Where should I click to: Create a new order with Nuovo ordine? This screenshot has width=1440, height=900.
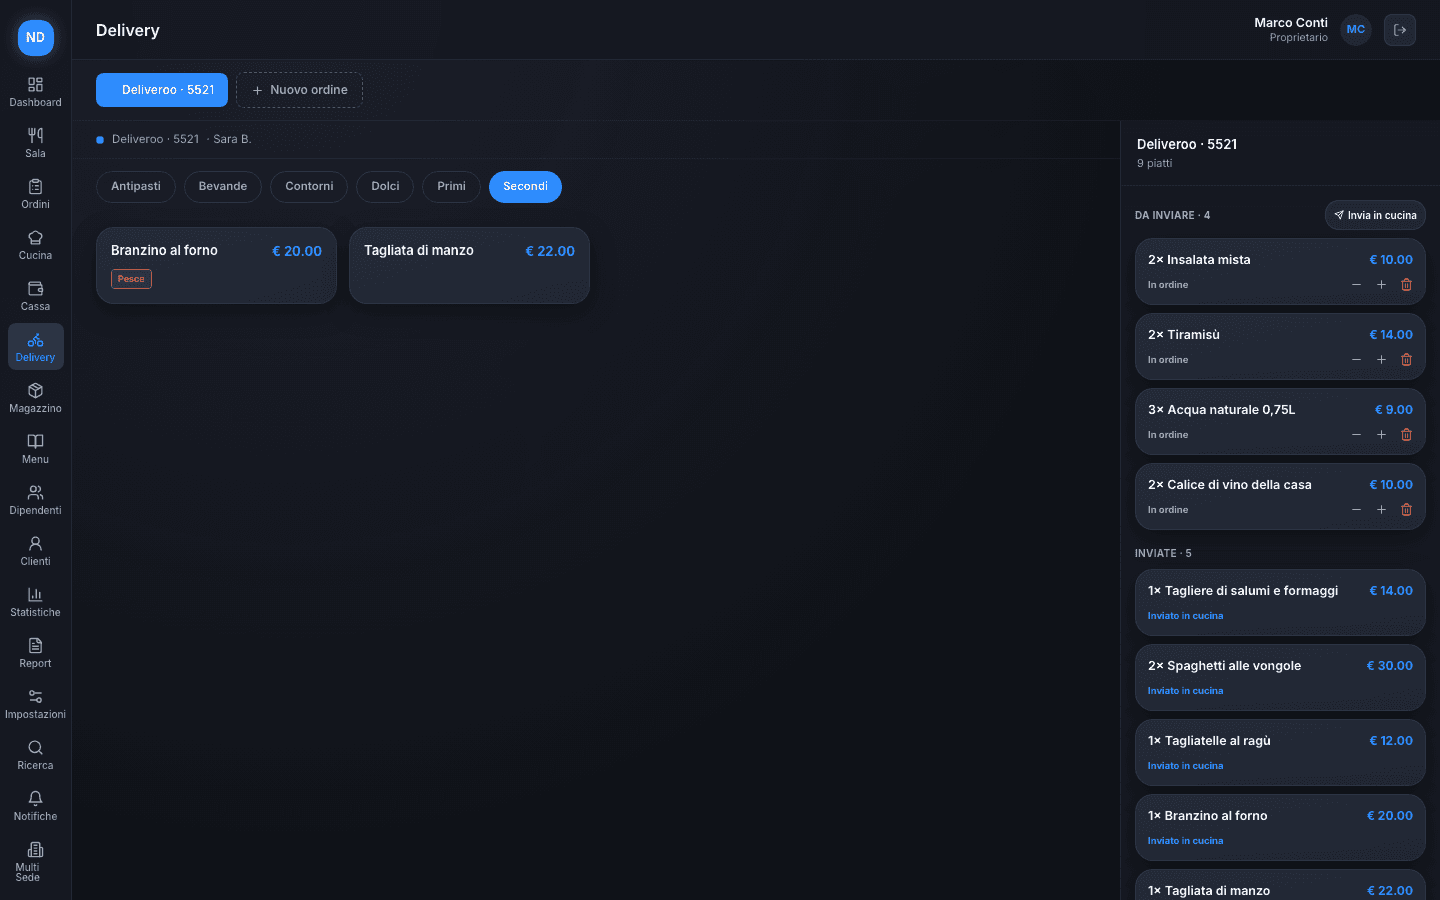coord(299,90)
